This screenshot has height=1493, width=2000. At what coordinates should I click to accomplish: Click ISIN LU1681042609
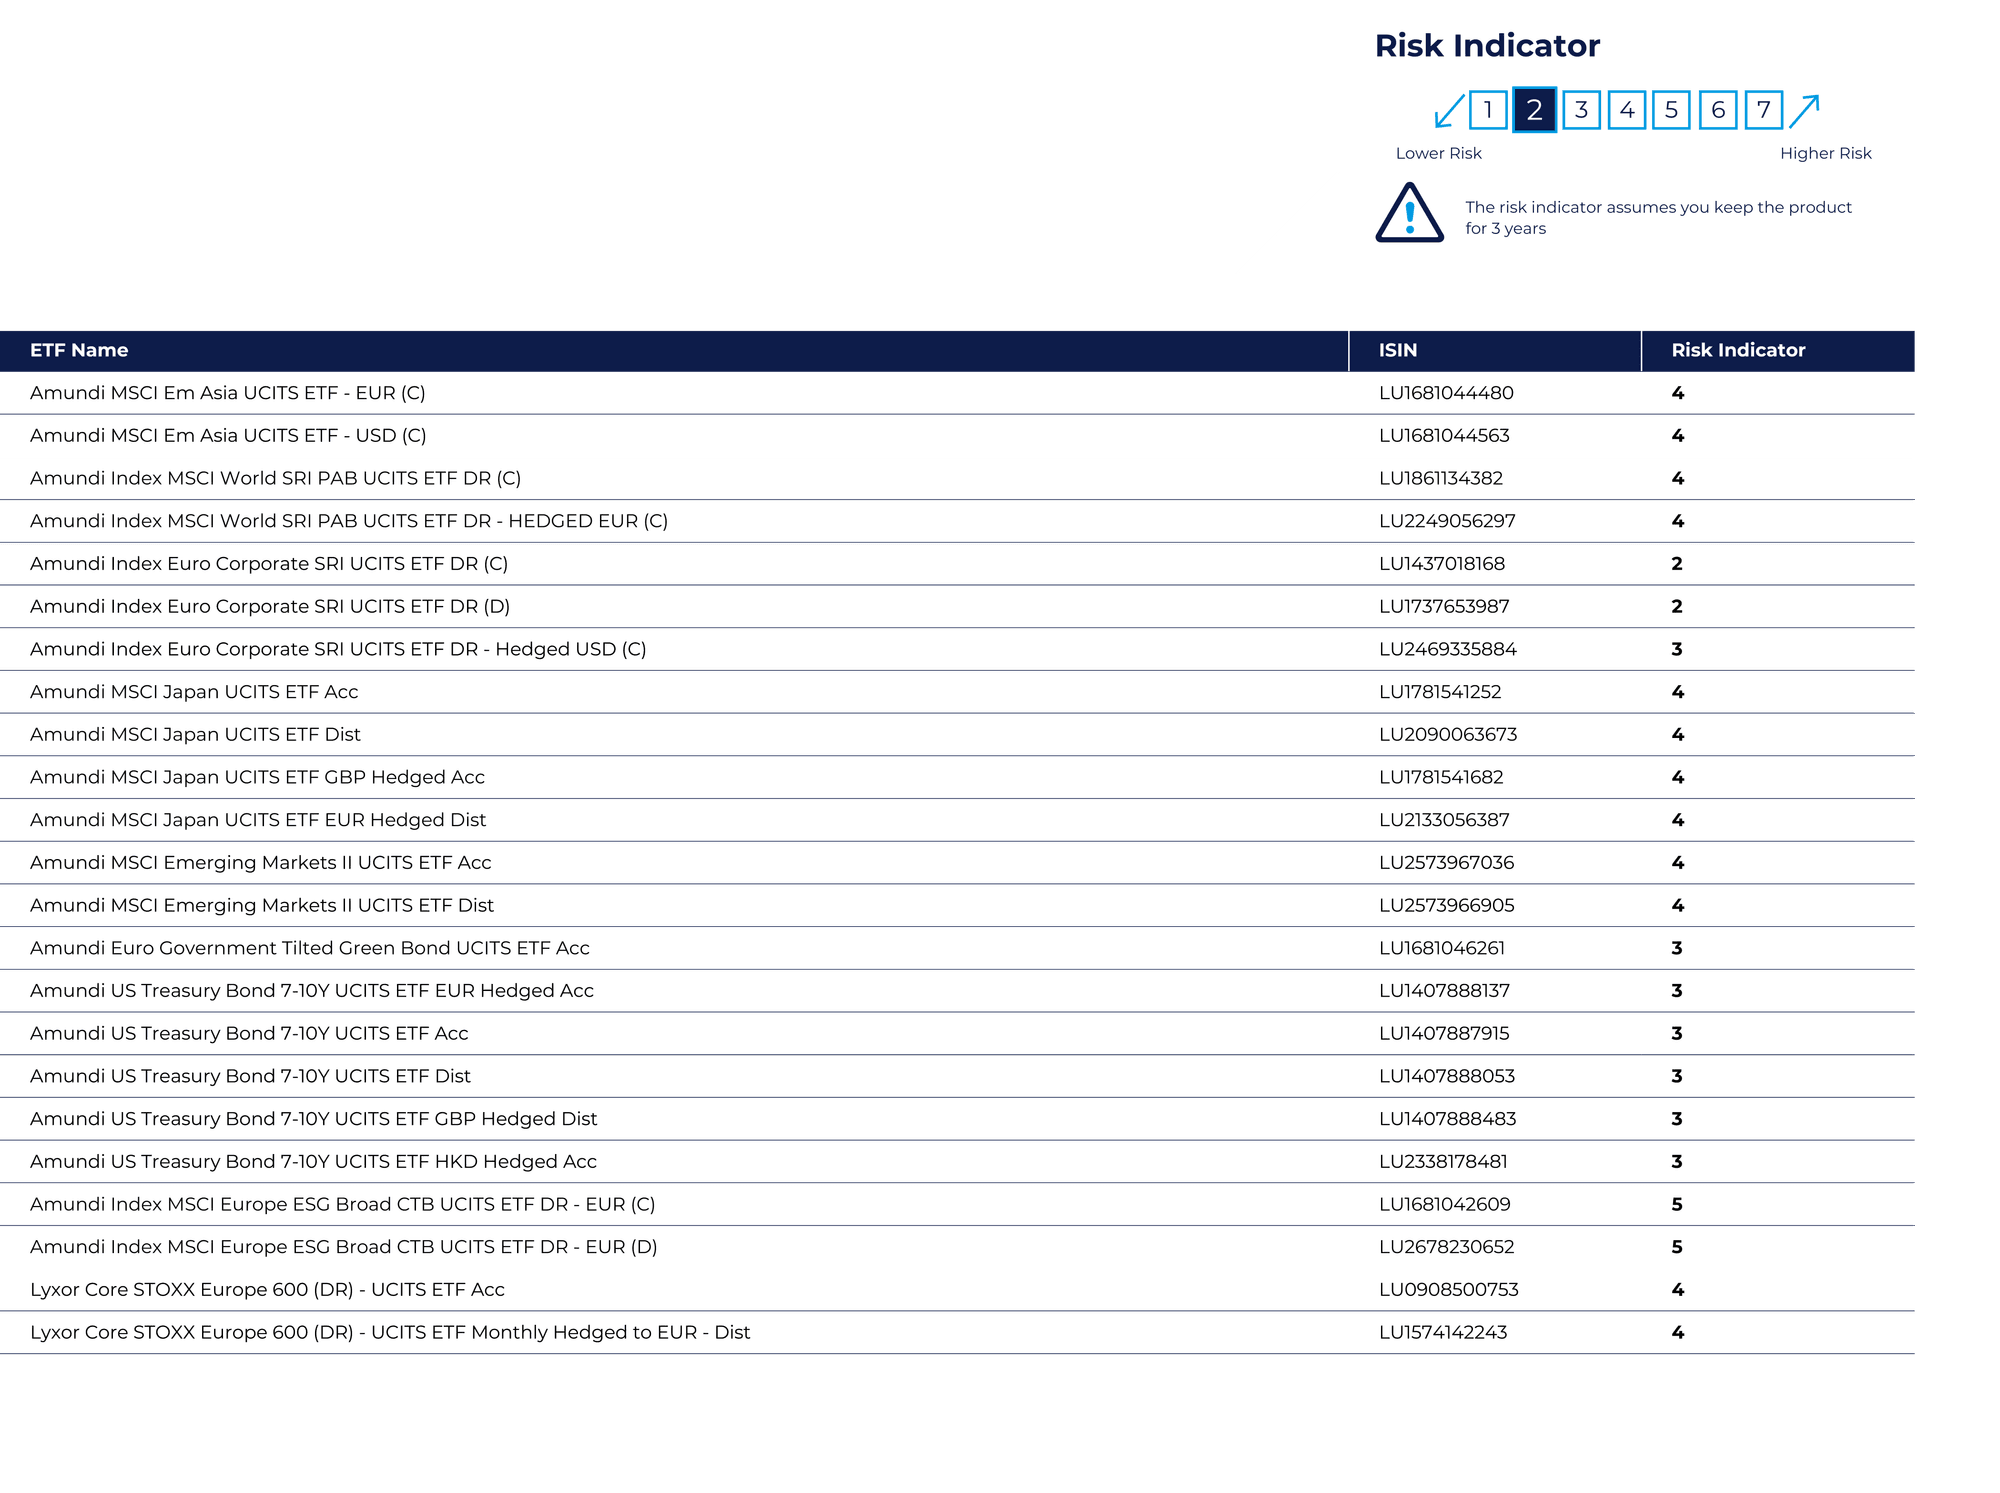pyautogui.click(x=1445, y=1204)
